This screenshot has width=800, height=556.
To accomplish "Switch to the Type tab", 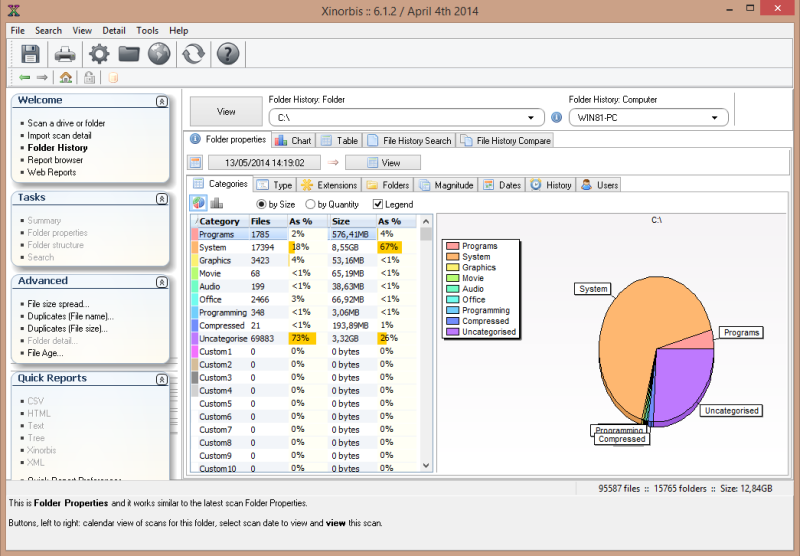I will tap(274, 185).
